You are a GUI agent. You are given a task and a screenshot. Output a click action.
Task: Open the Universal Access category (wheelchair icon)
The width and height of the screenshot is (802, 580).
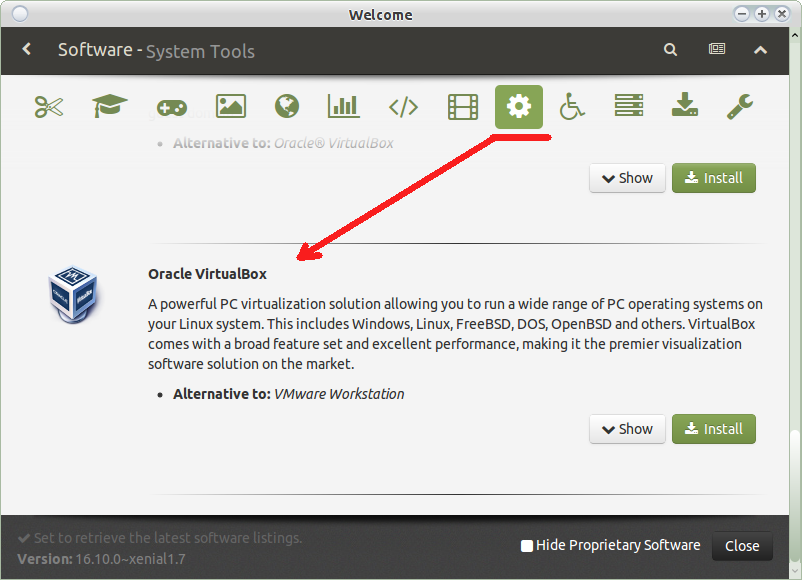[x=572, y=106]
